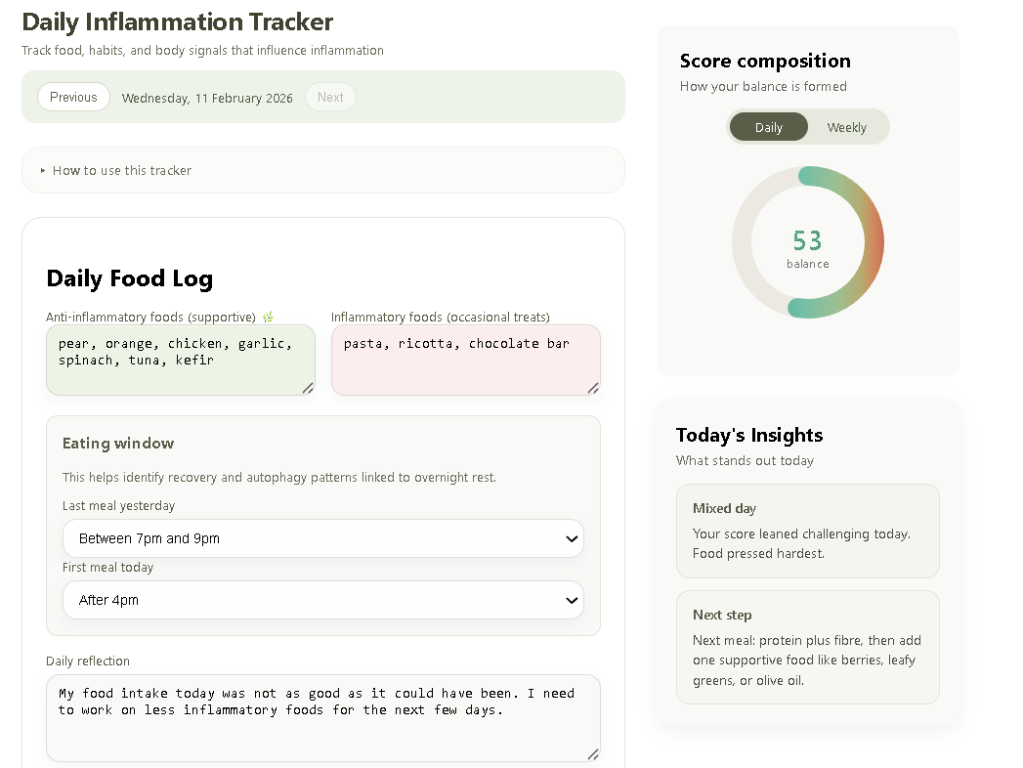Select the Mixed day insight card
Screen dimensions: 1023x768
pos(807,531)
